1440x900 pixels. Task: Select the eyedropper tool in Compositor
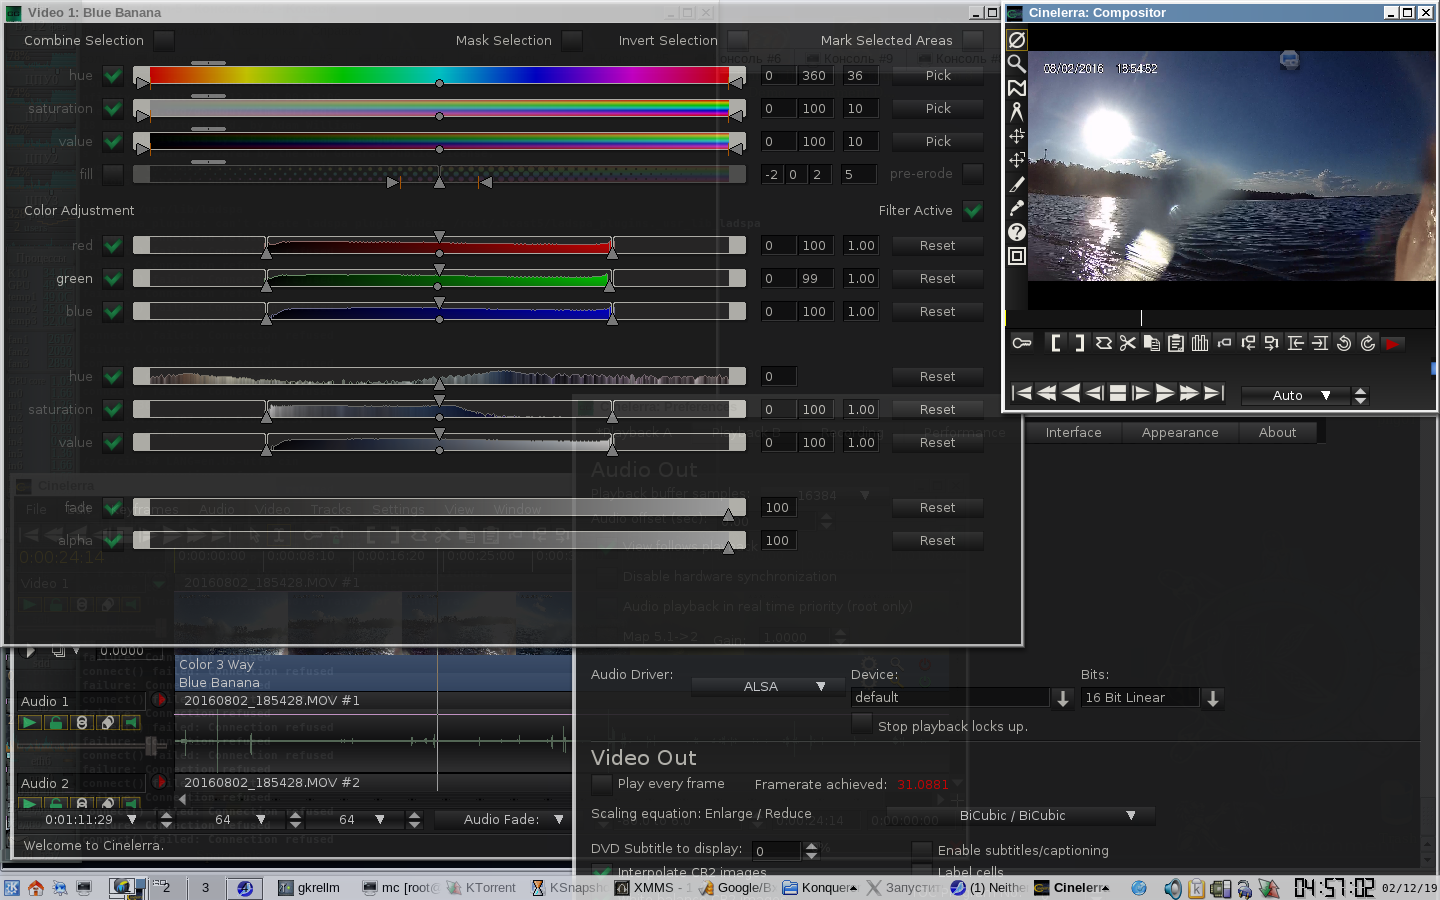(1017, 208)
